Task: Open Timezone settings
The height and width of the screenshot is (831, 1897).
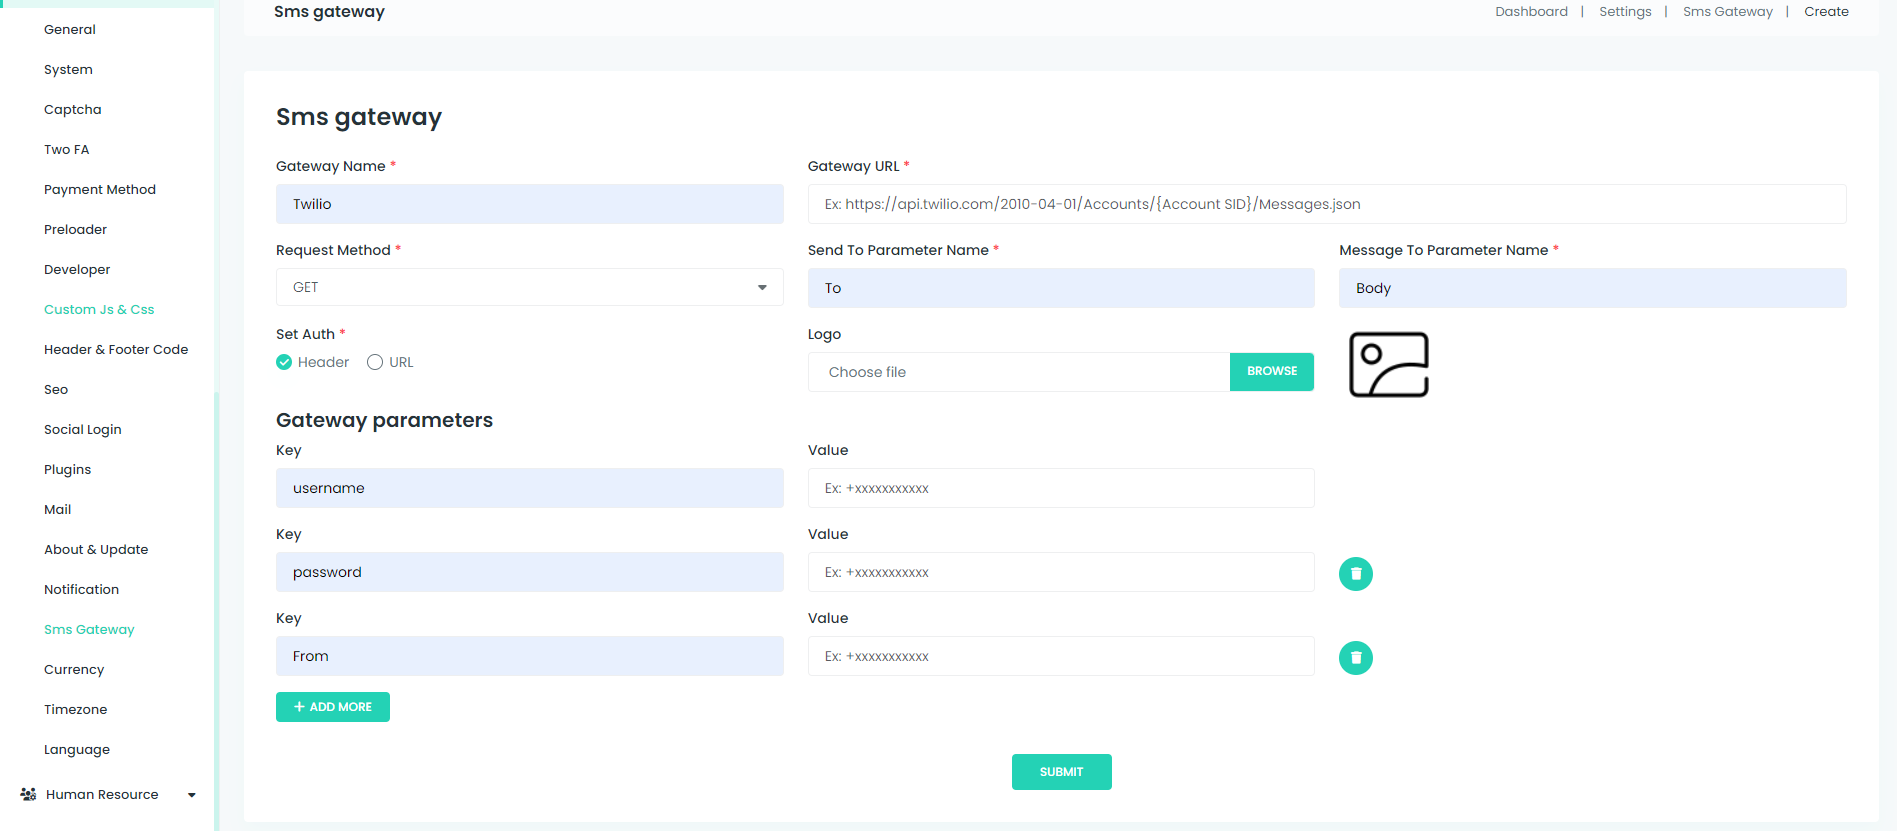Action: click(75, 709)
